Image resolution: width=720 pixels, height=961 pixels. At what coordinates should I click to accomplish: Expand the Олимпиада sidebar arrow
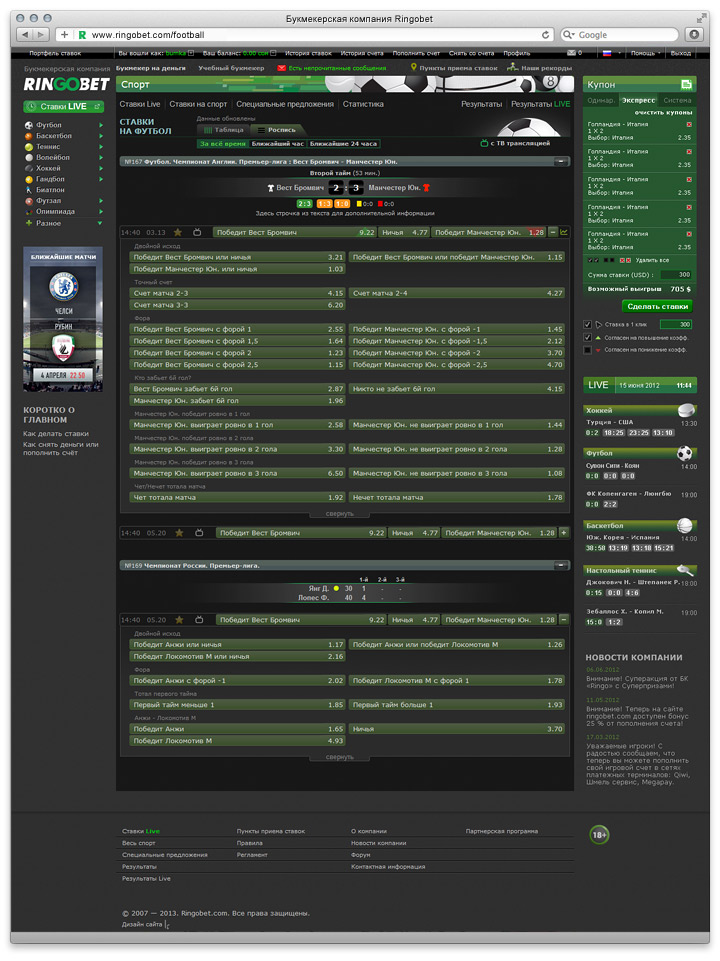(x=100, y=212)
